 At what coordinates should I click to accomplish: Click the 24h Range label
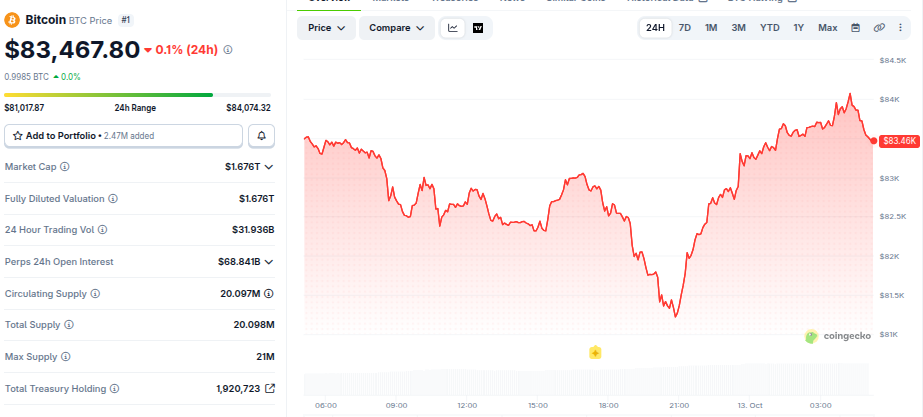135,108
